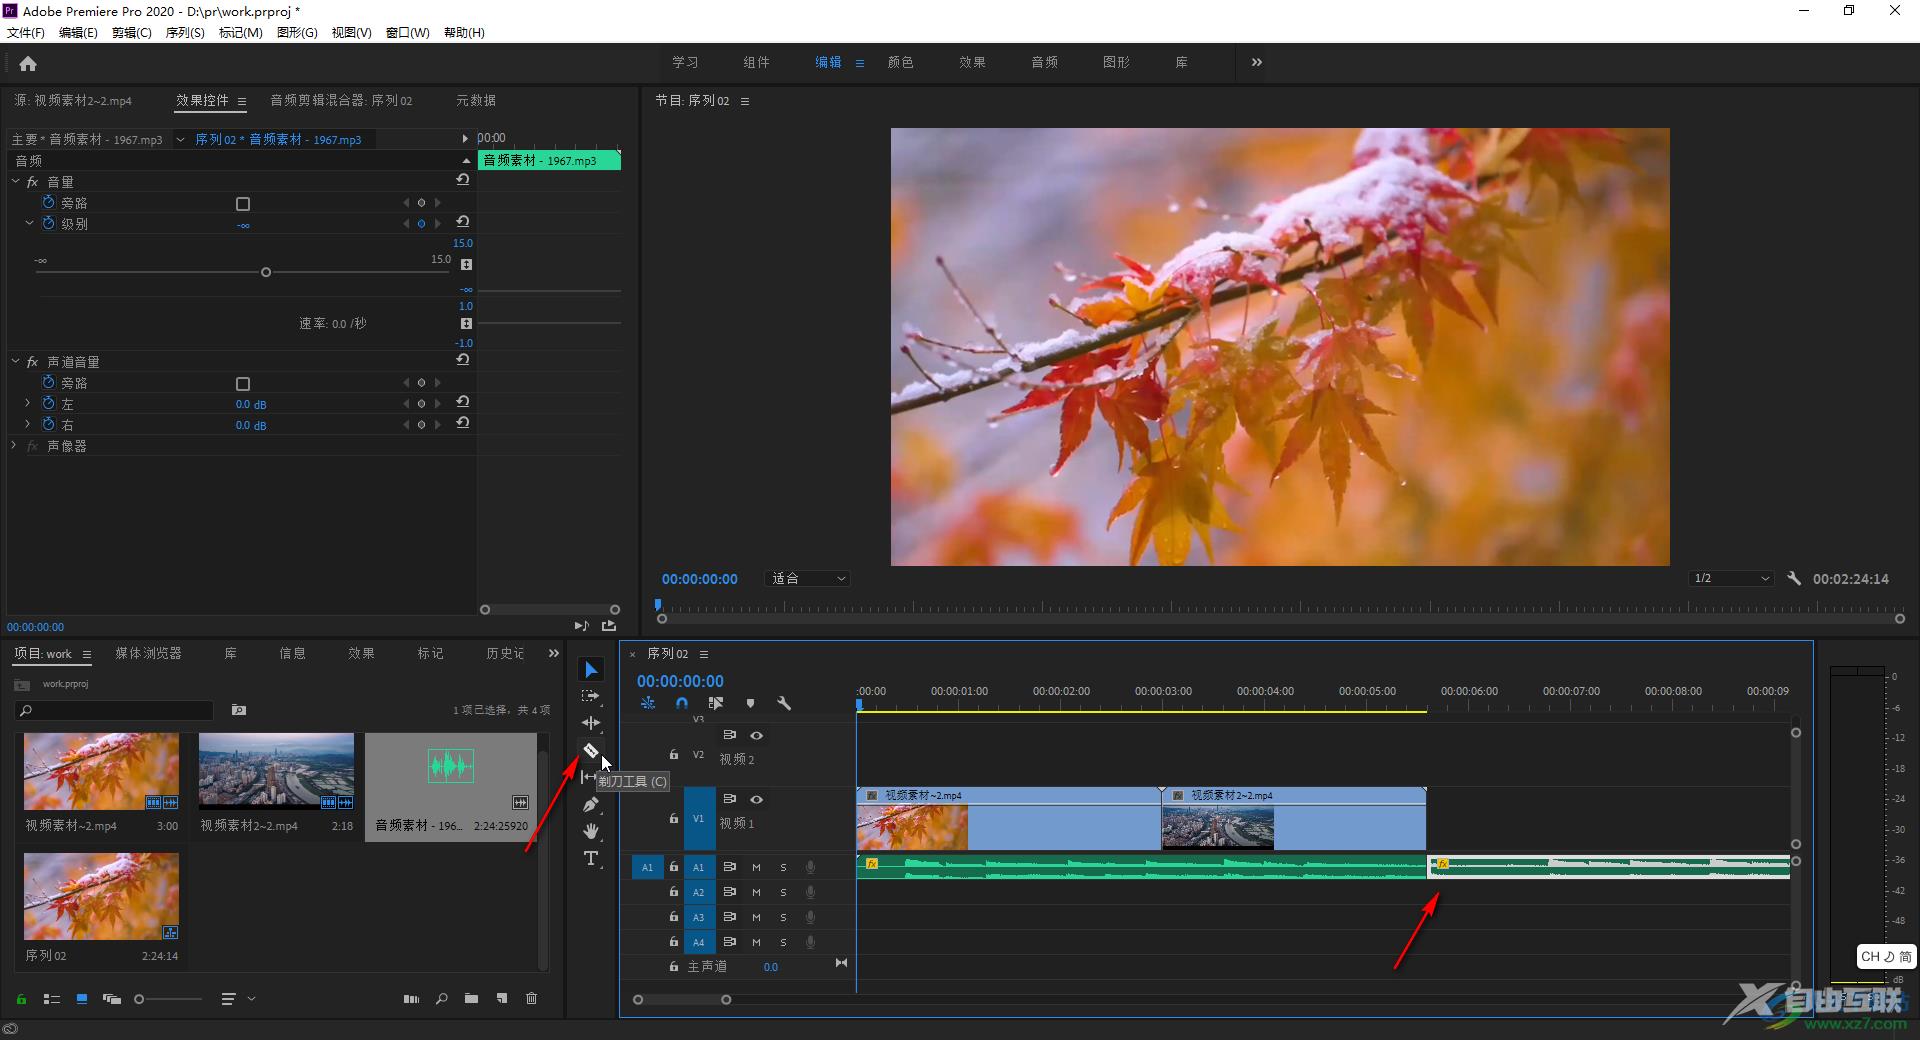Click 主声道 volume value 0.0

[770, 967]
